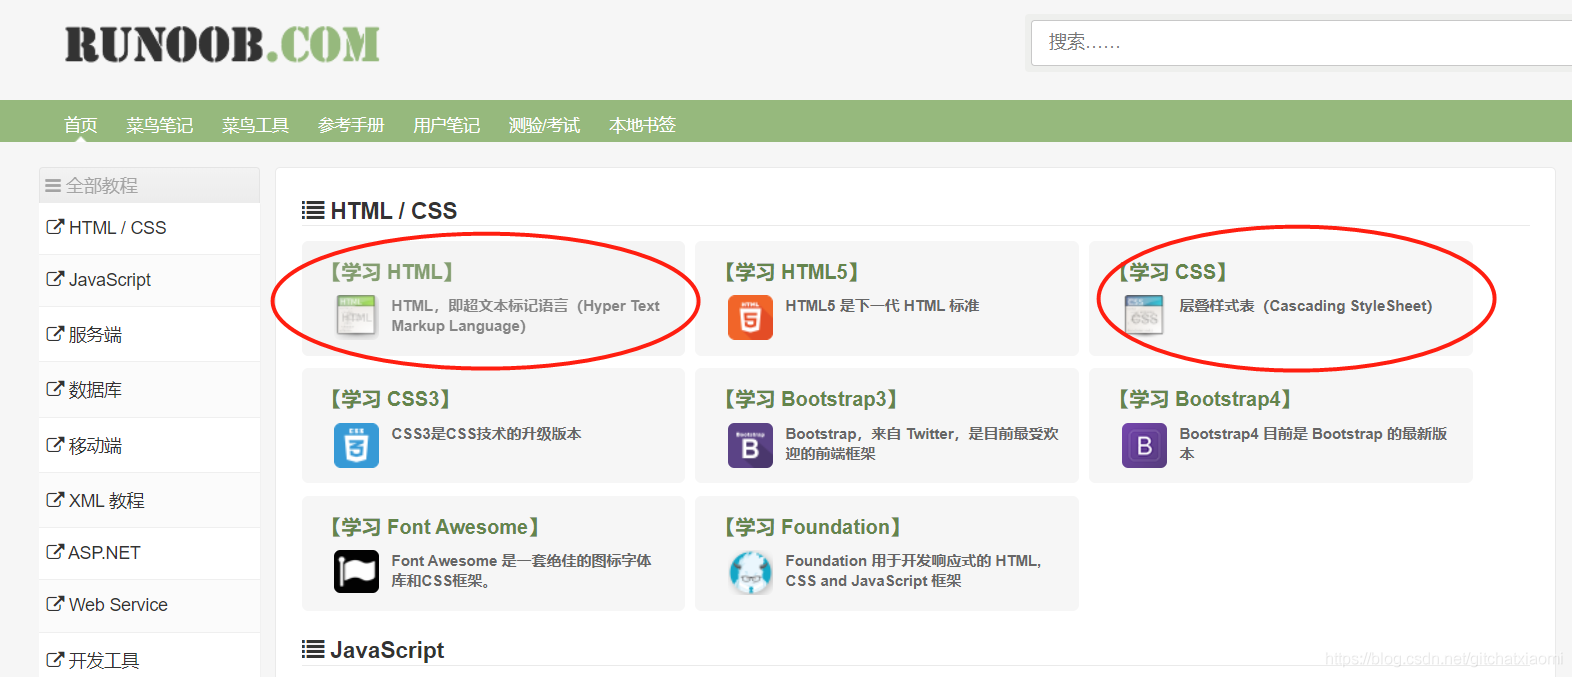The image size is (1572, 677).
Task: Open the 用户笔记 nav item
Action: click(x=447, y=125)
